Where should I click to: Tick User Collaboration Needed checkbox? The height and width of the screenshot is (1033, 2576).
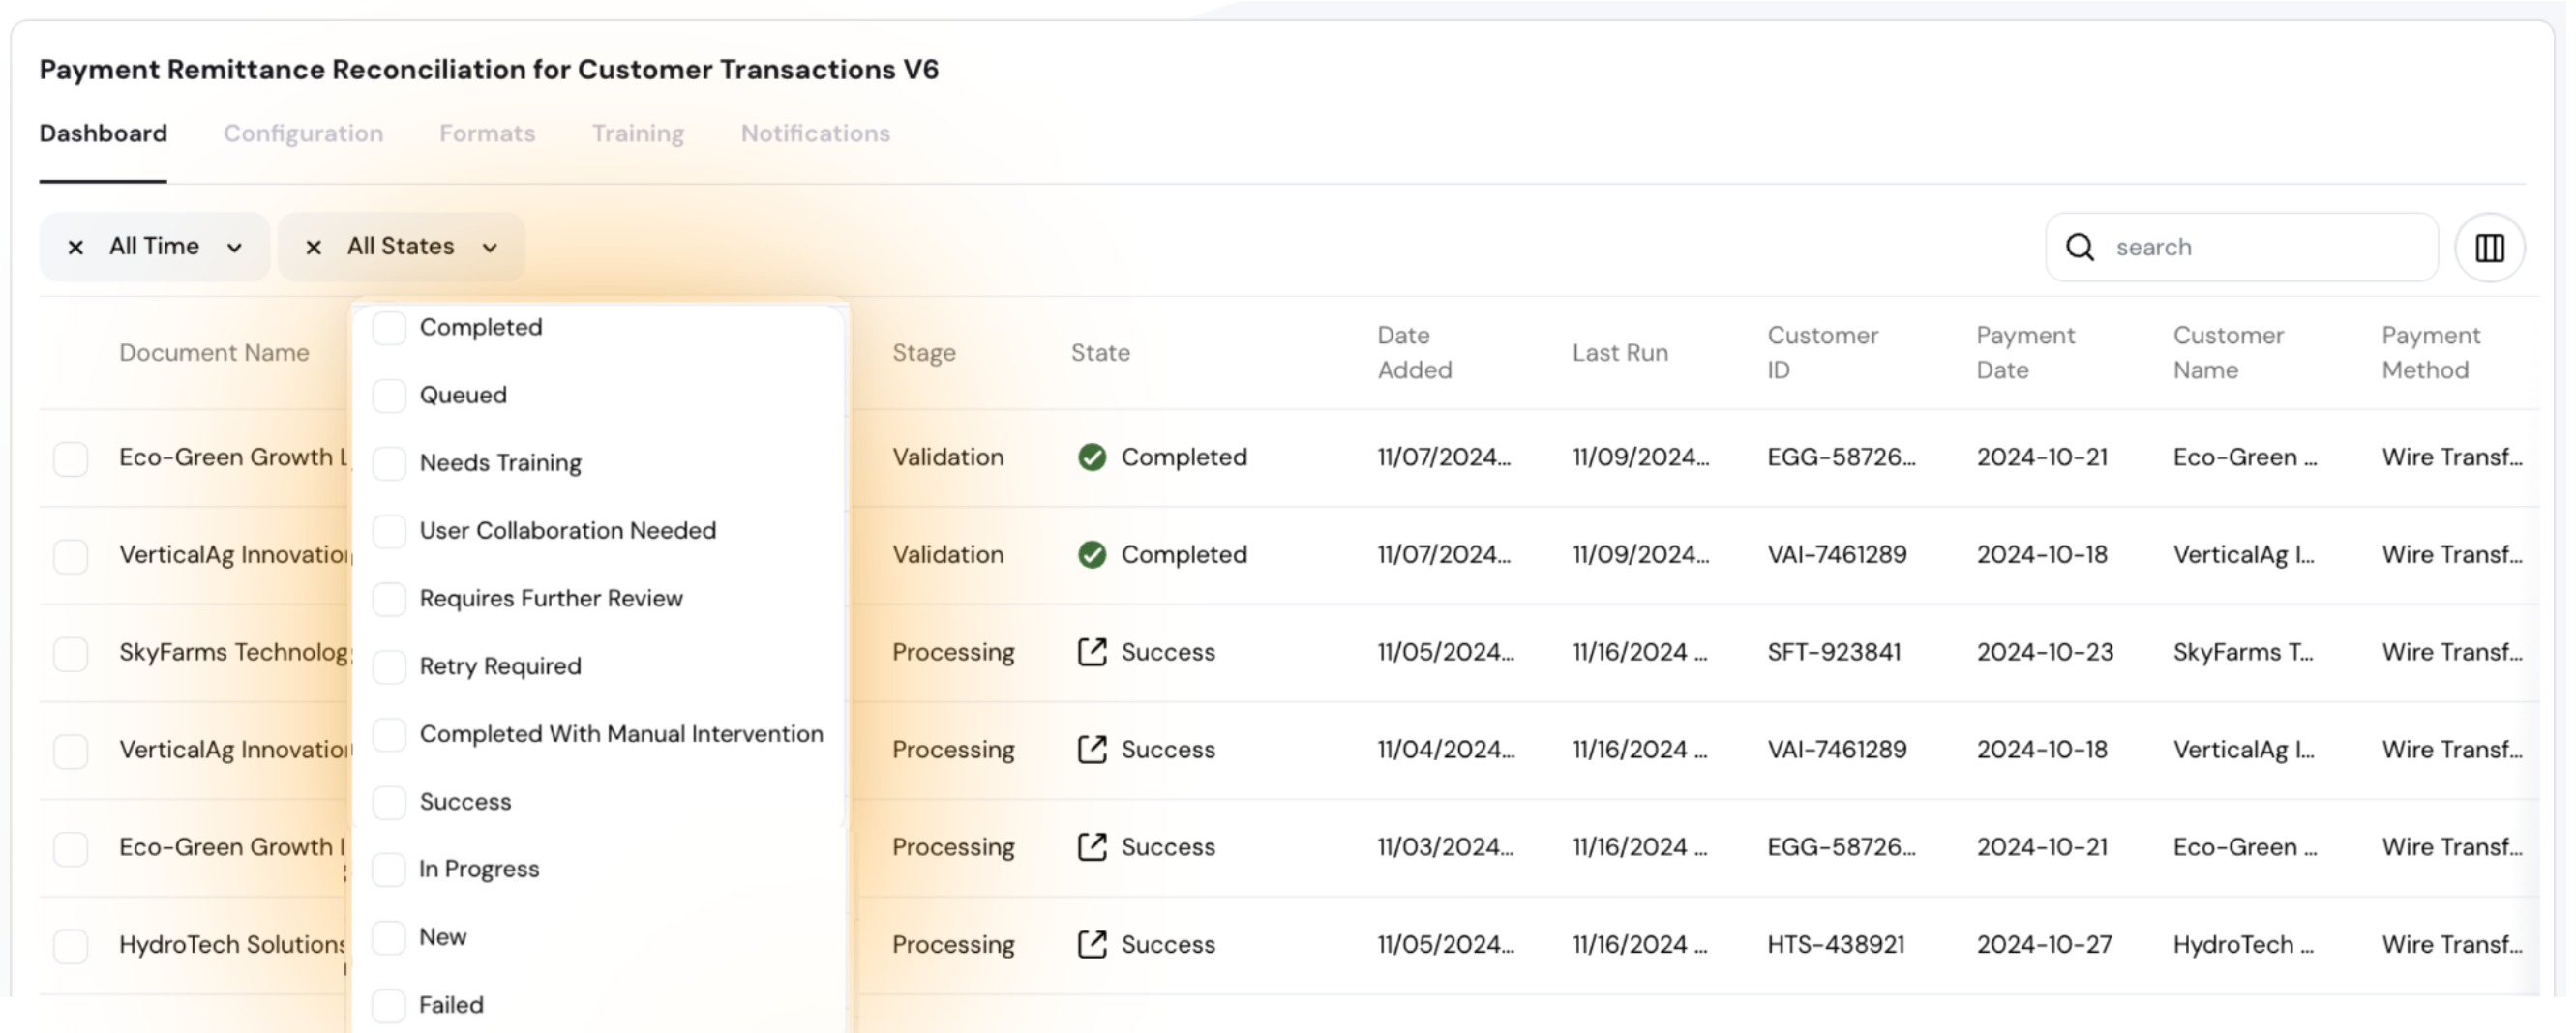coord(389,531)
